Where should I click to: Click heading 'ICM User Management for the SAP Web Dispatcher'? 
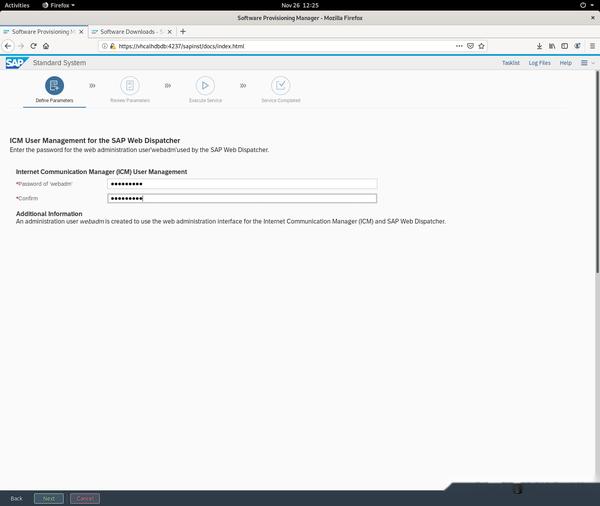[x=95, y=140]
